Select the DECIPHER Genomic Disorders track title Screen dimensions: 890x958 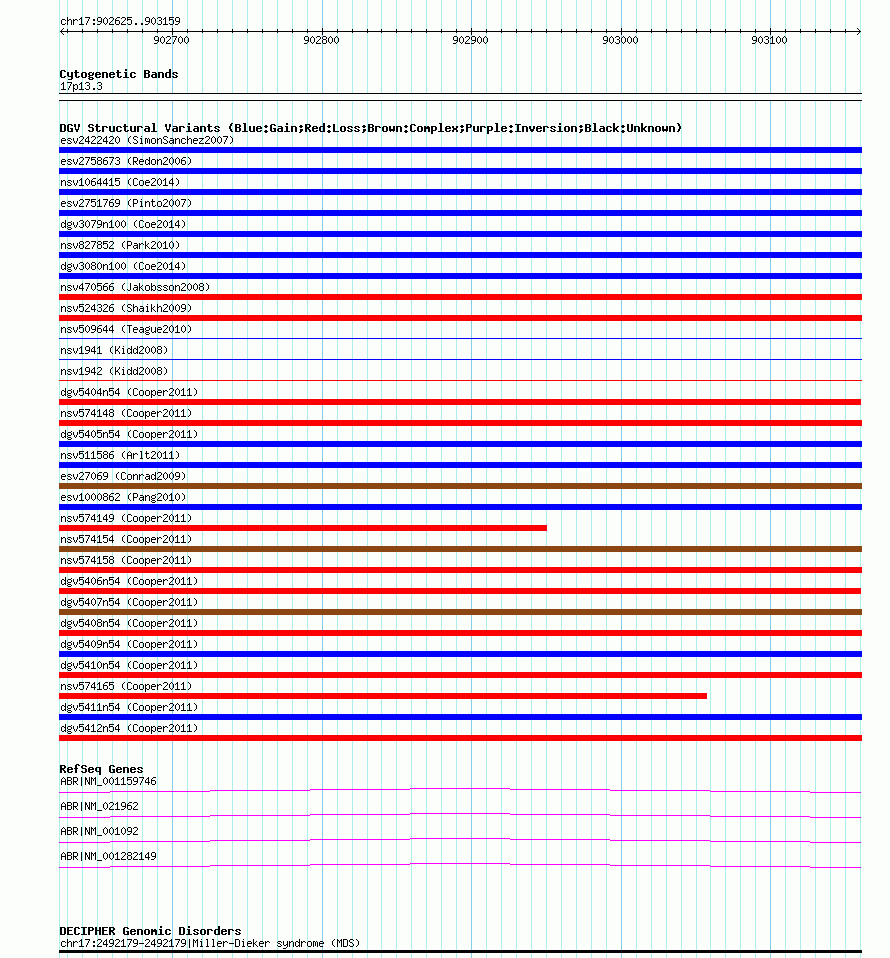pos(150,931)
